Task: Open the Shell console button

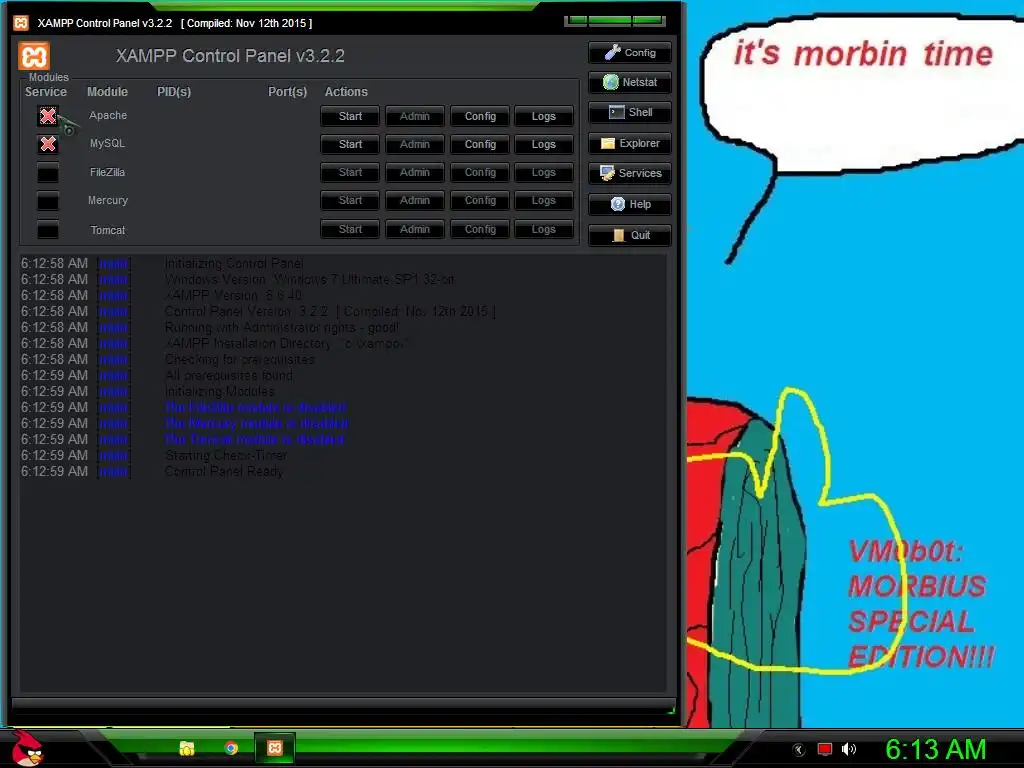Action: tap(630, 112)
